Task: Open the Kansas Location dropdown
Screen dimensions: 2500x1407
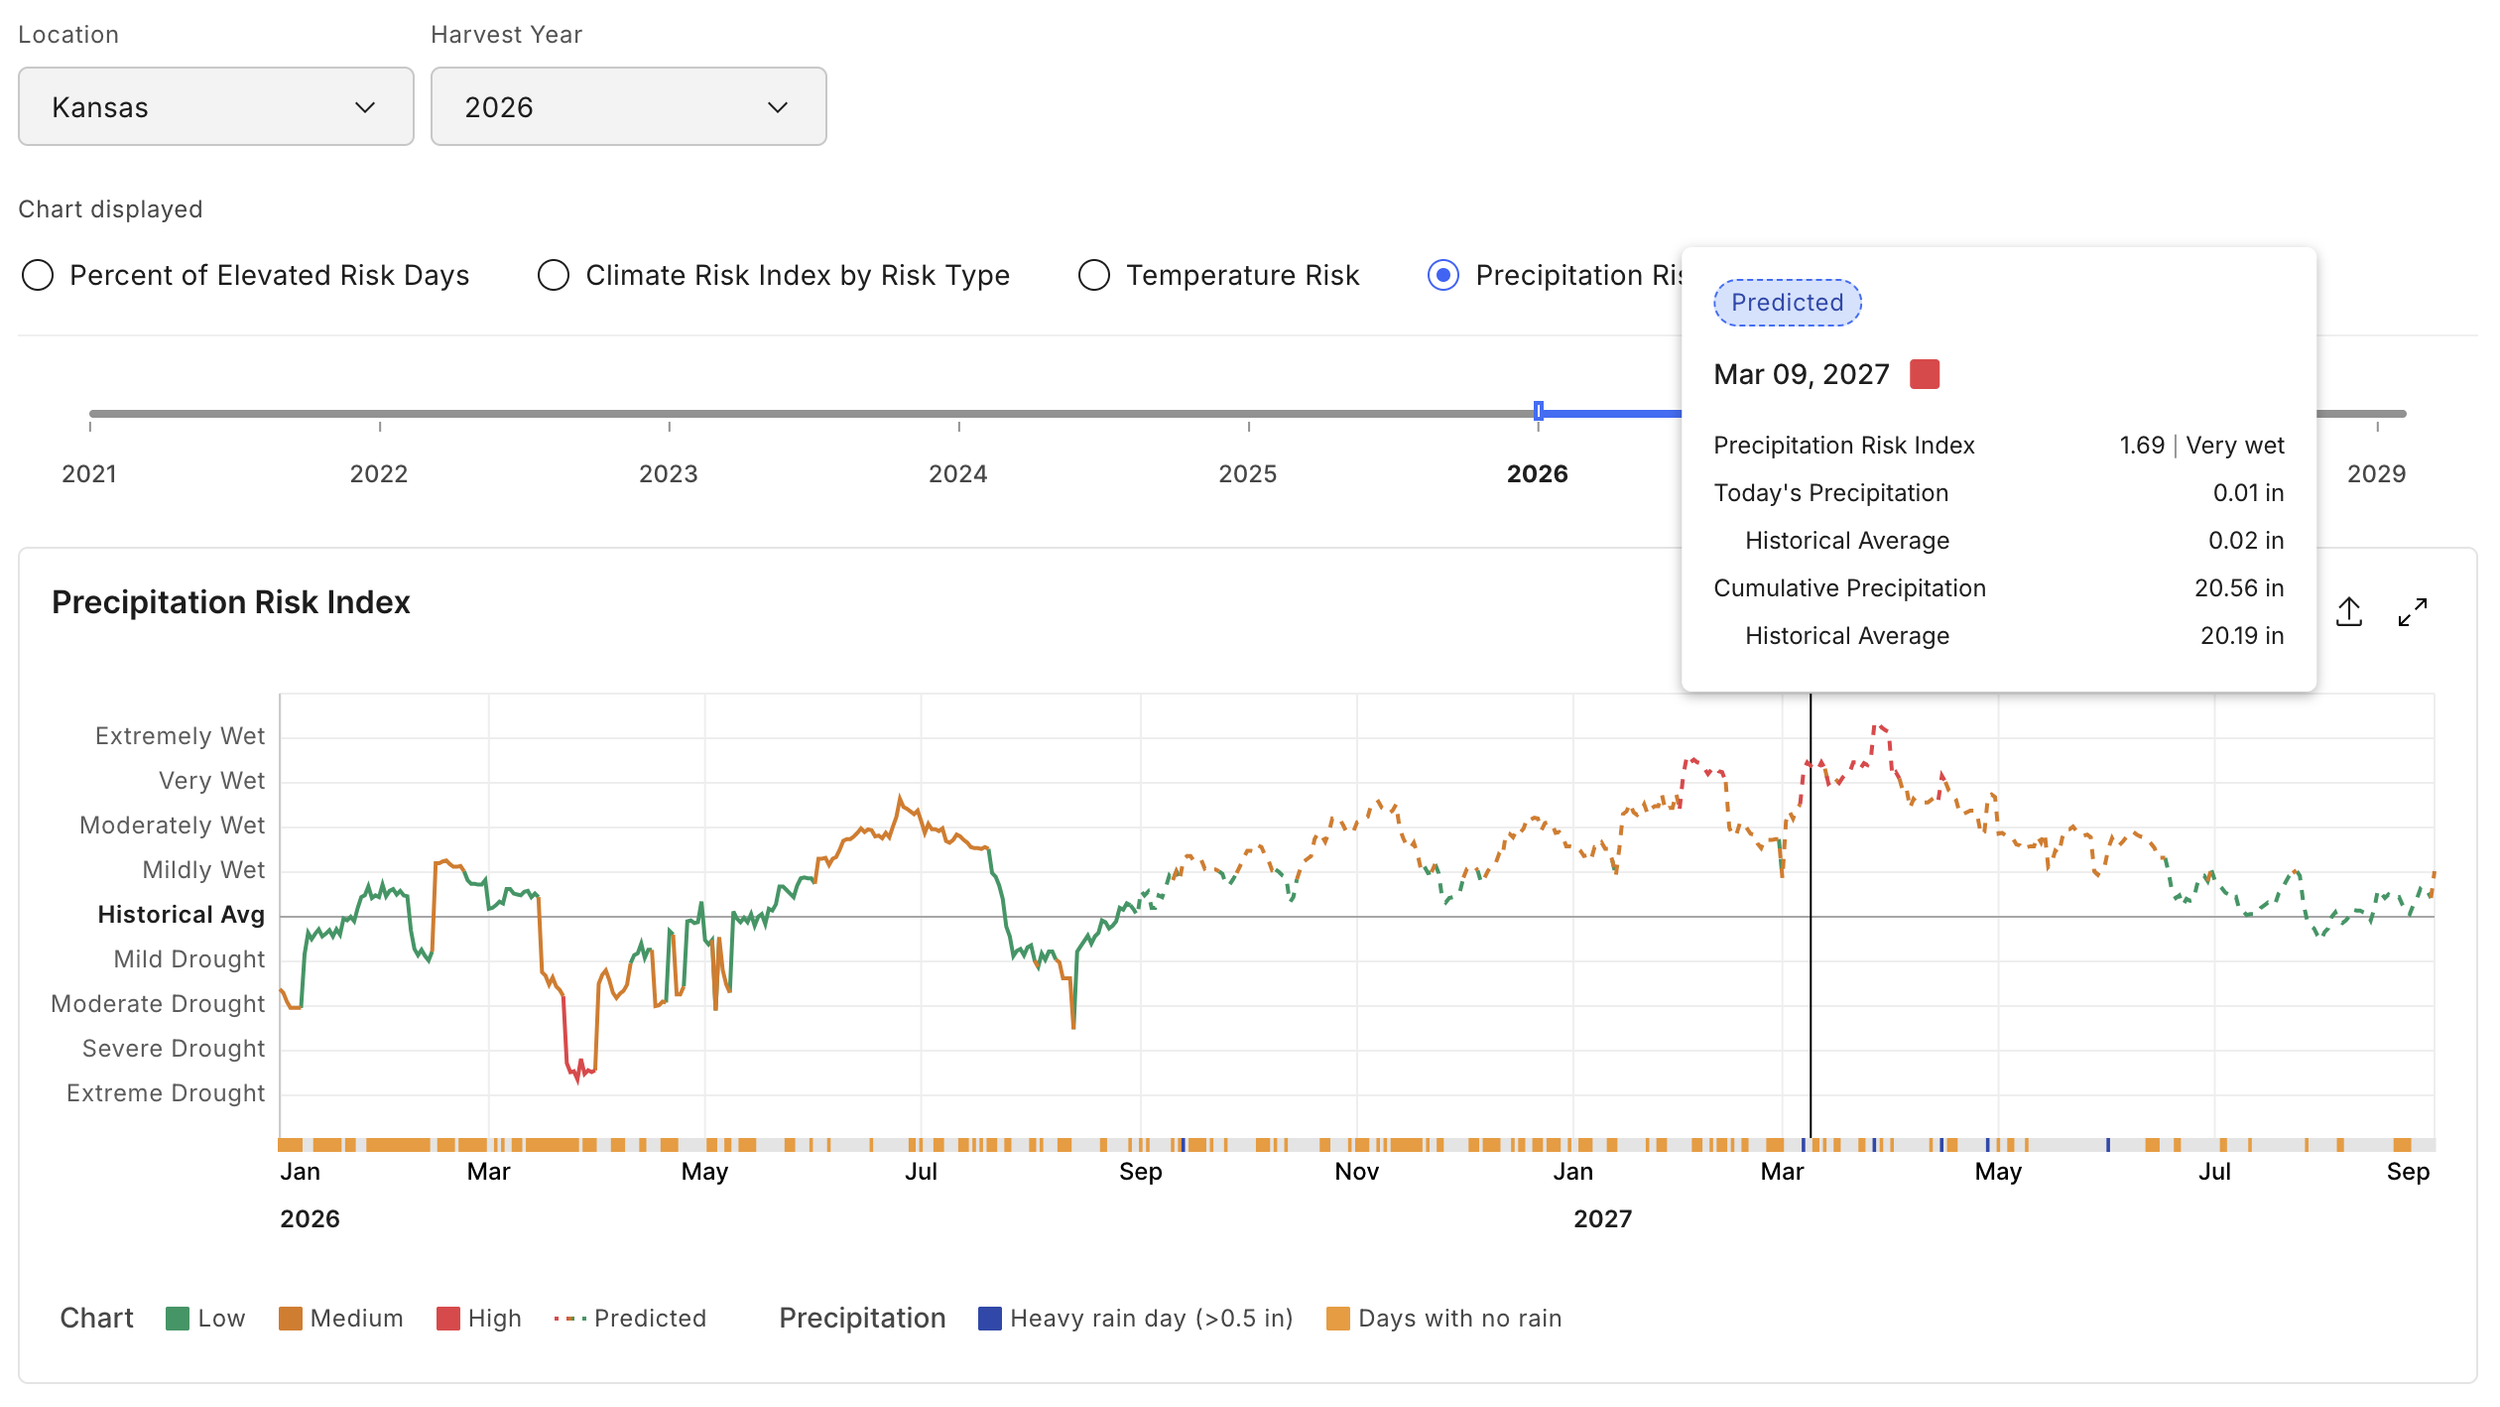Action: pyautogui.click(x=216, y=107)
